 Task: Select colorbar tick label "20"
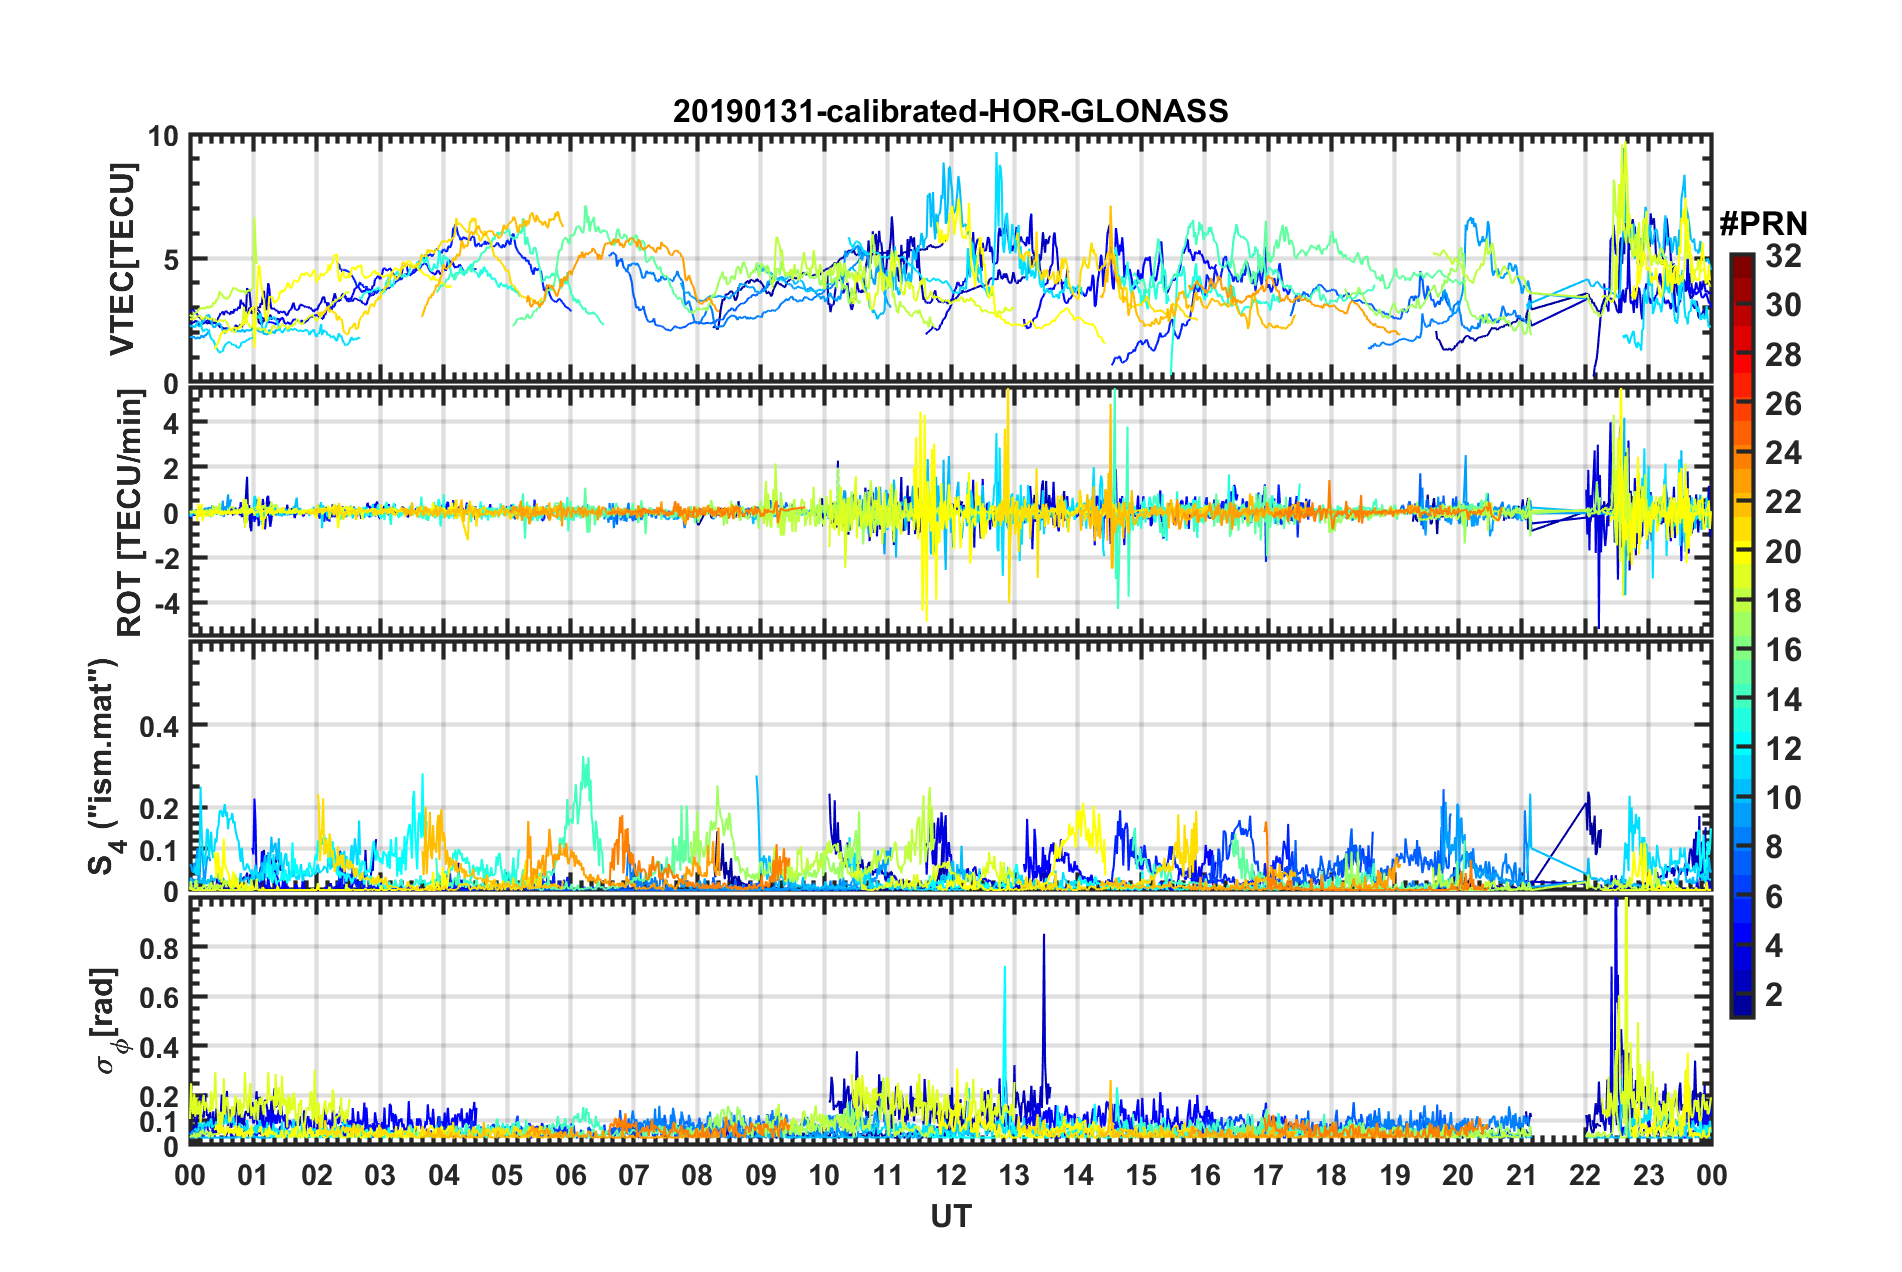click(1782, 551)
